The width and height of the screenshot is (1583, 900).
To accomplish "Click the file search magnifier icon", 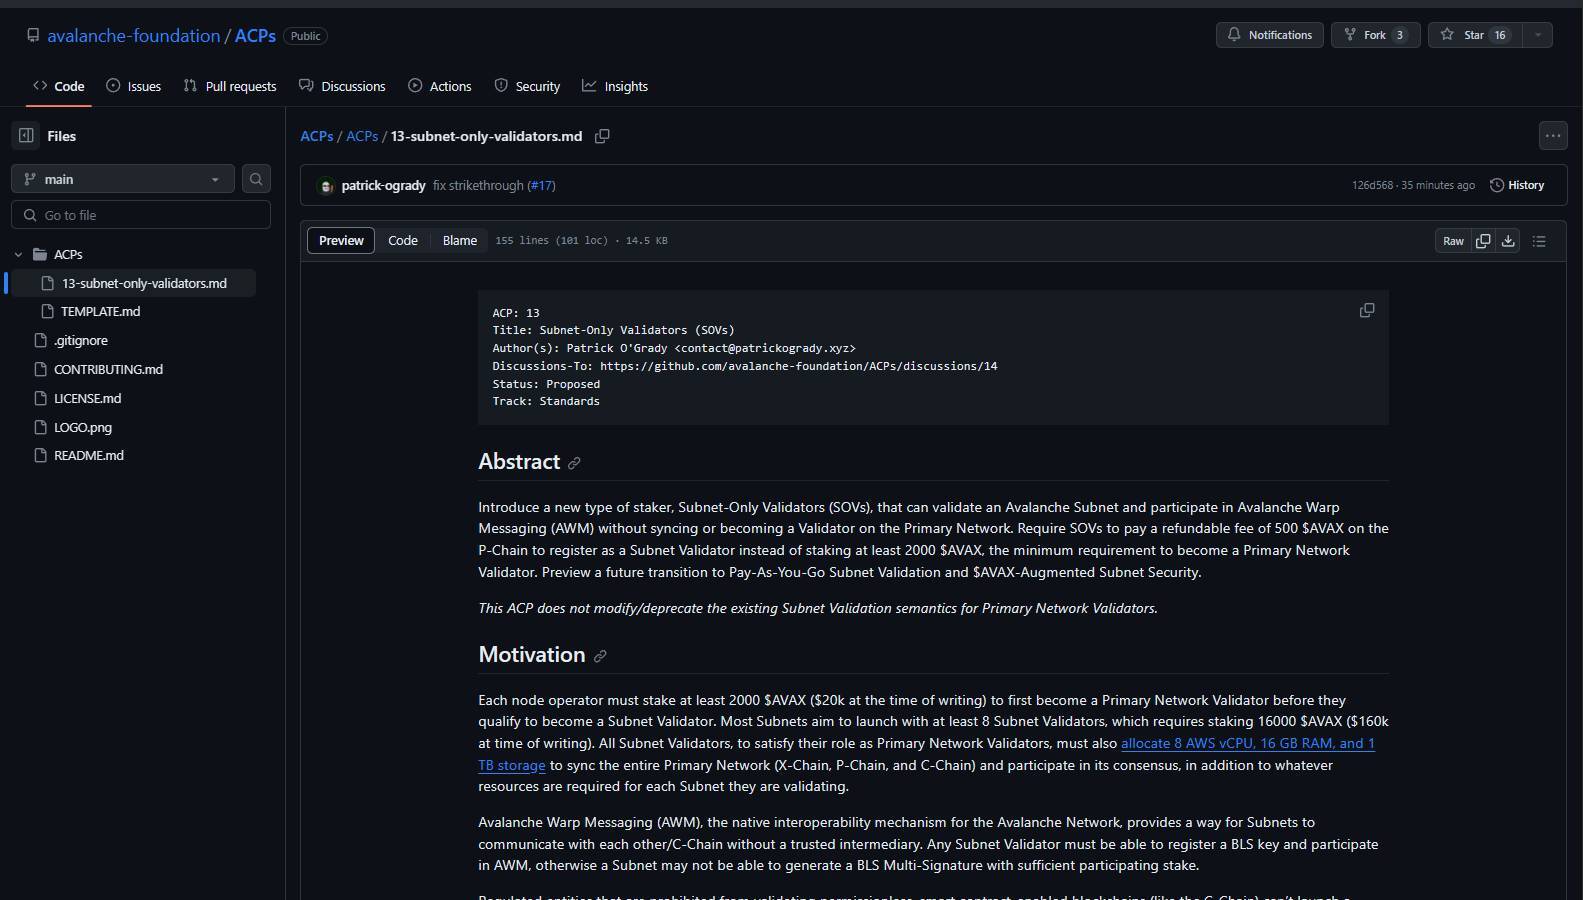I will tap(256, 179).
